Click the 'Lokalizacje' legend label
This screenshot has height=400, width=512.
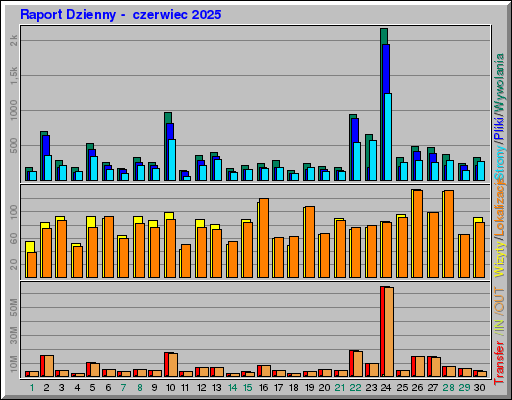tap(500, 207)
